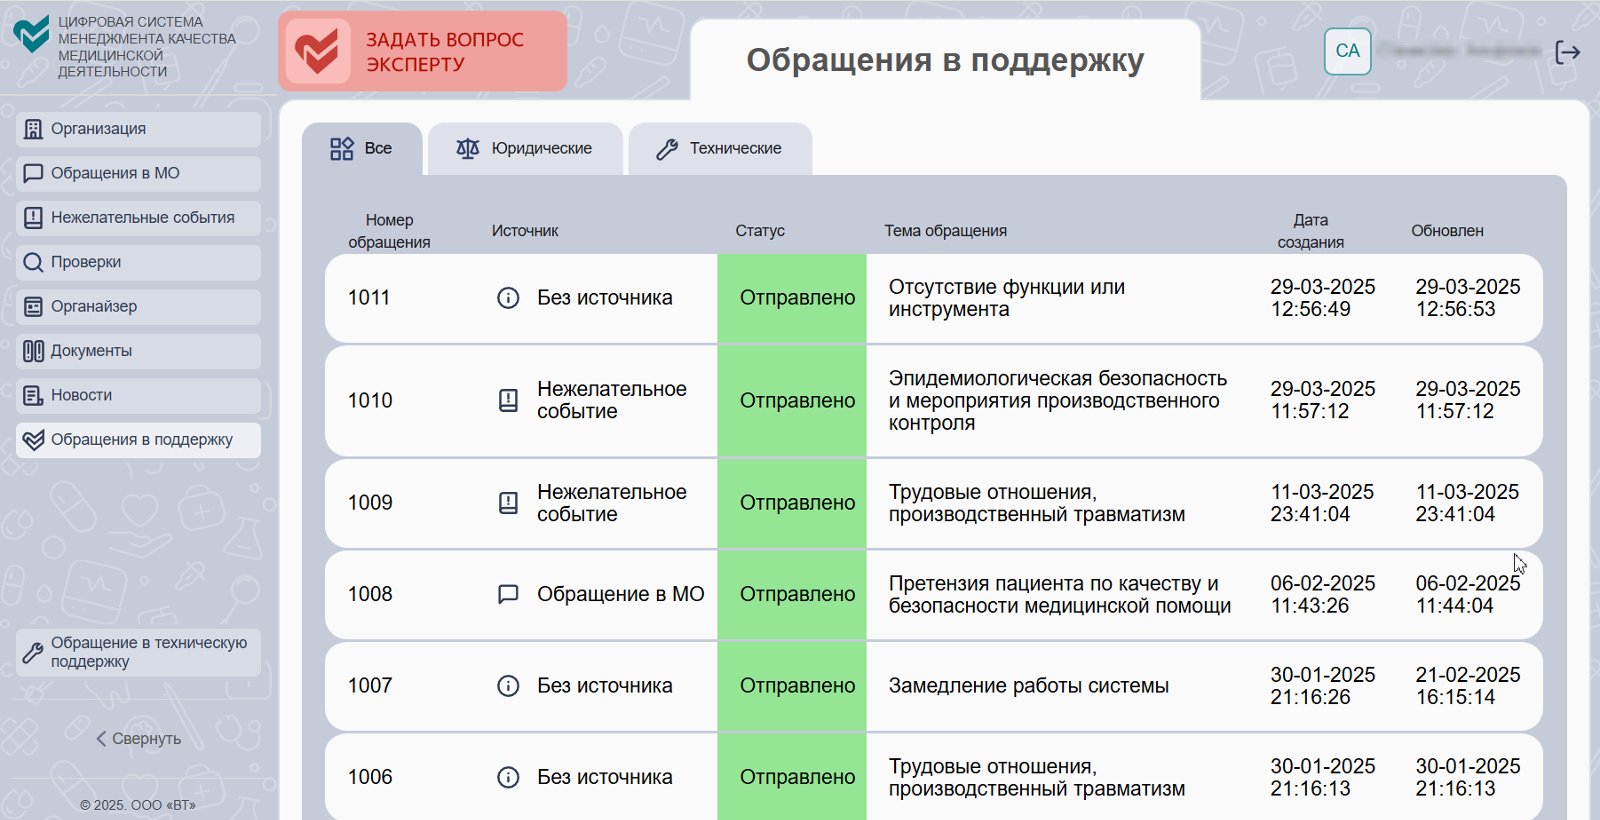
Task: Click the grid icon on Все tab
Action: click(342, 149)
